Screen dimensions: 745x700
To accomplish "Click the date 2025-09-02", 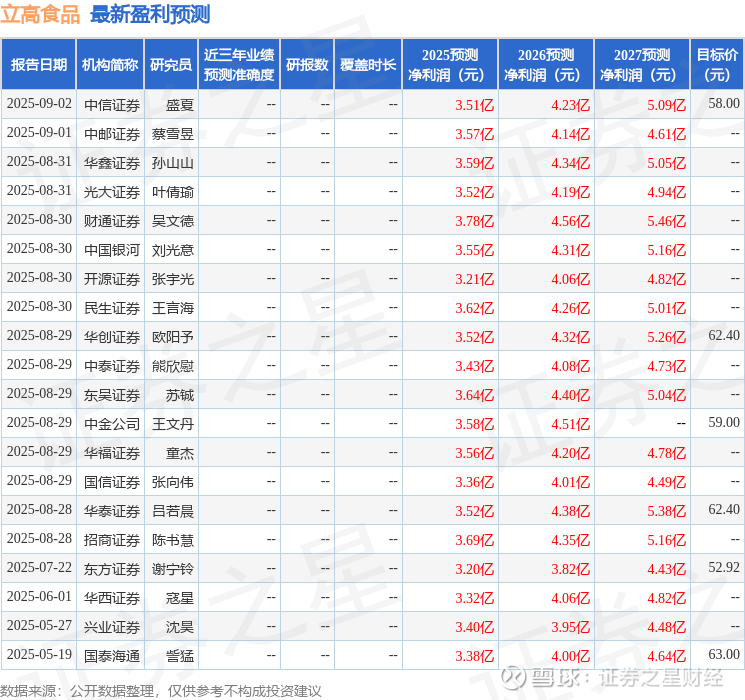I will (x=39, y=104).
